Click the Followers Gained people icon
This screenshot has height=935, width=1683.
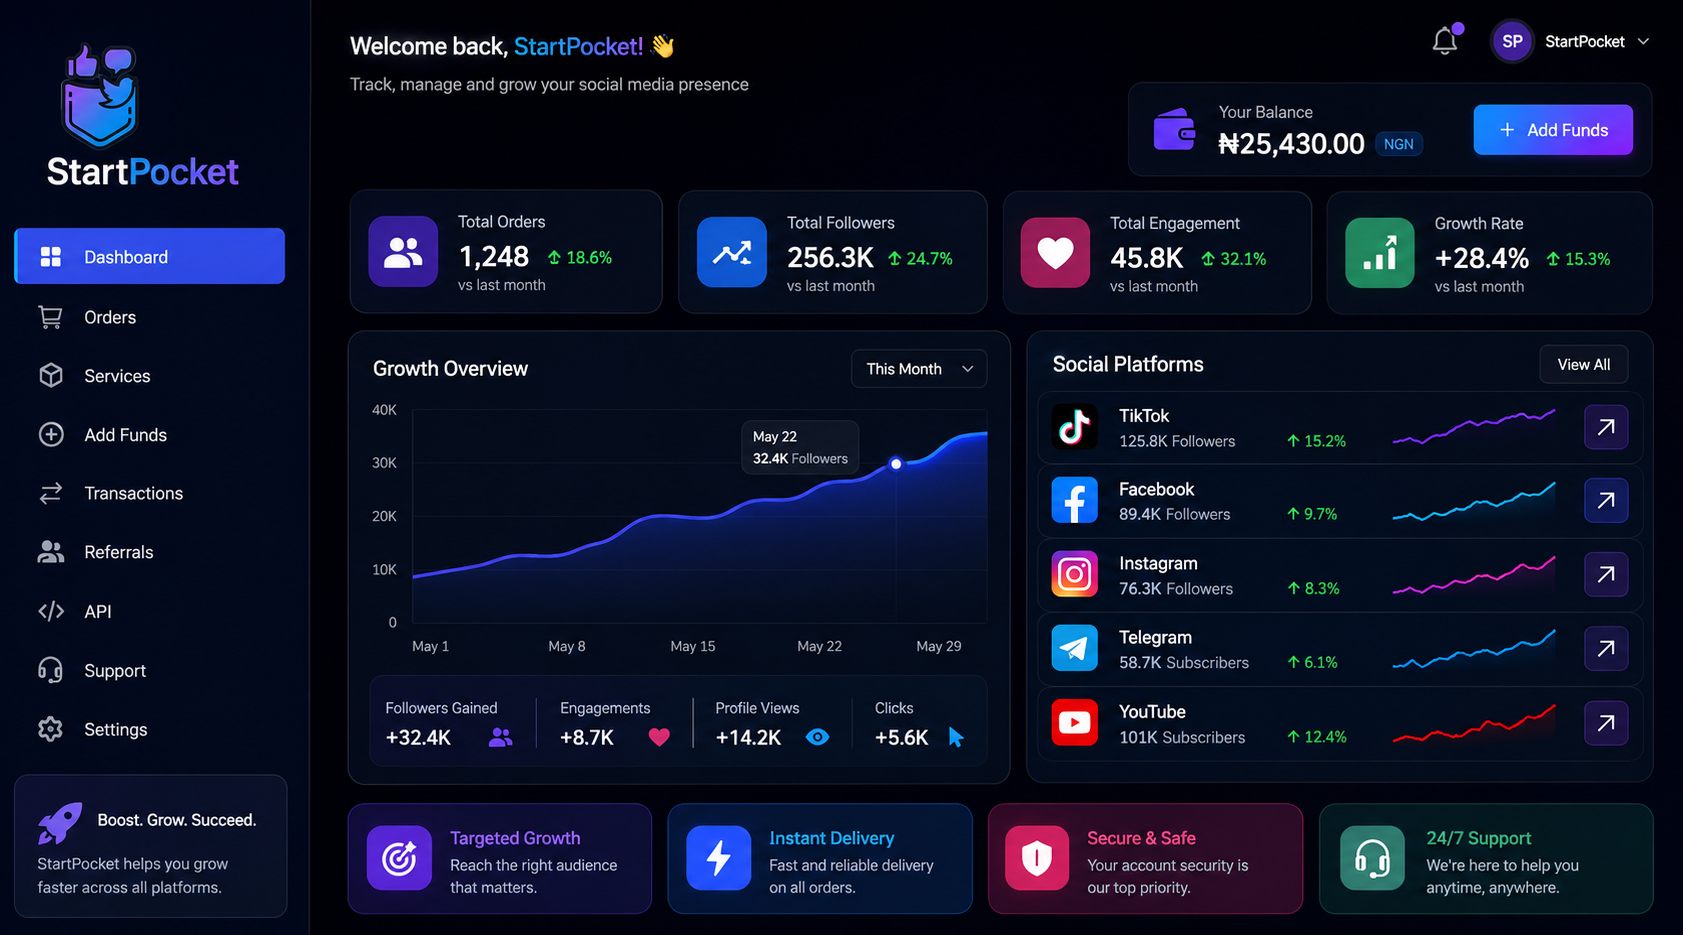(x=501, y=738)
